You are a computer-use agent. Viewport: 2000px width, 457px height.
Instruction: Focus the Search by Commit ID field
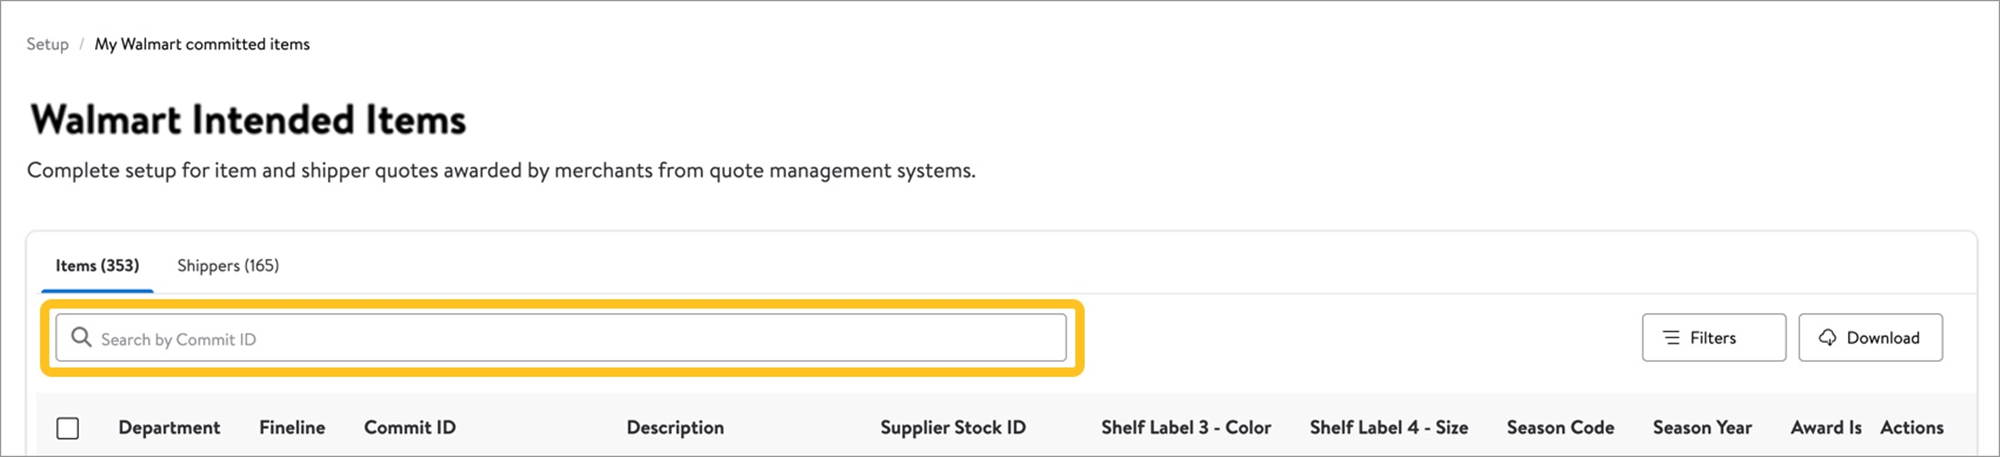coord(561,338)
